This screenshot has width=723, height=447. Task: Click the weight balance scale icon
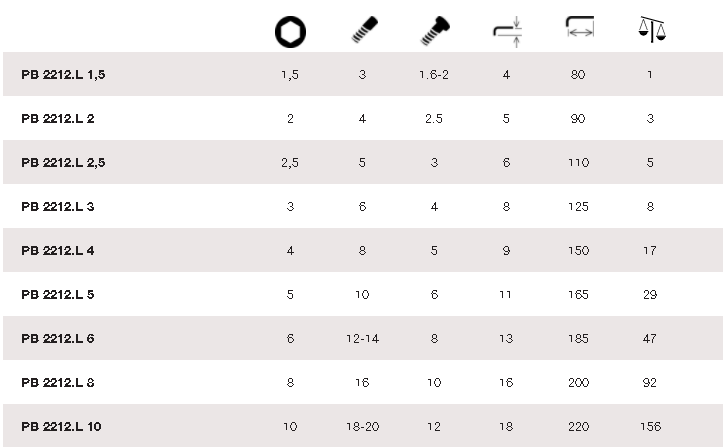[650, 31]
